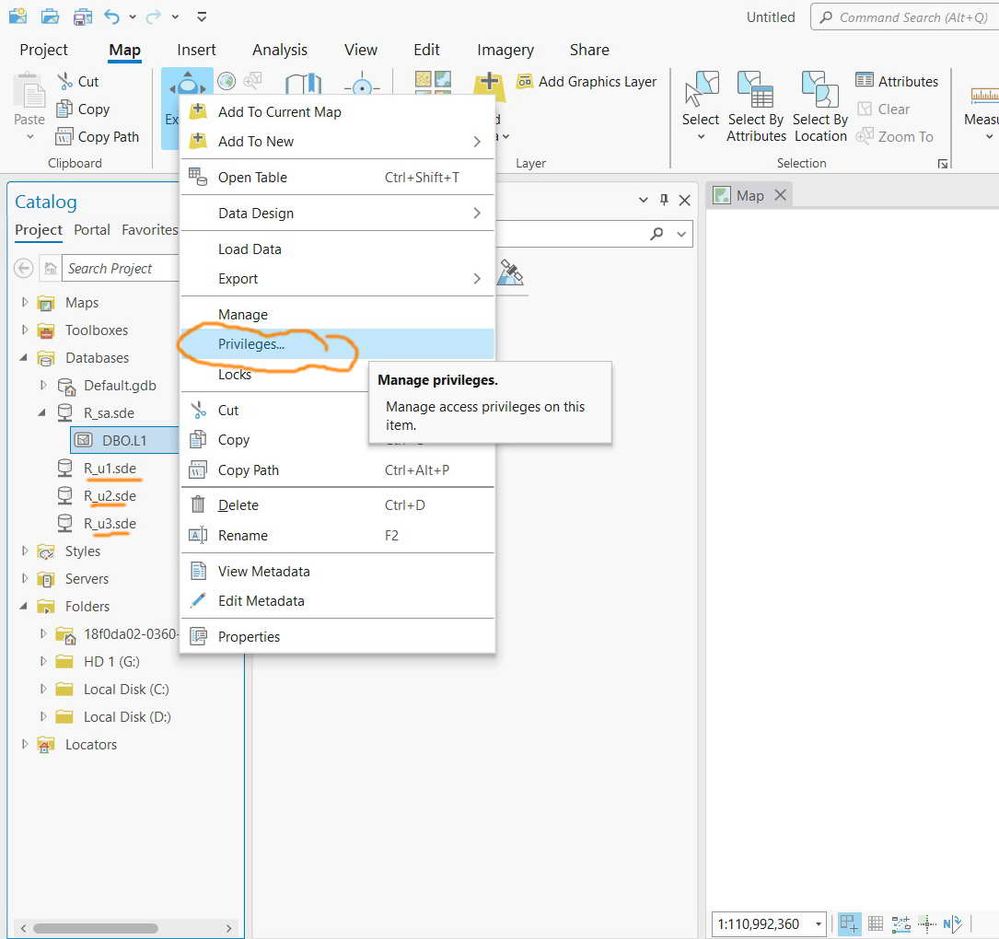Click the Save project icon
This screenshot has height=939, width=999.
82,17
